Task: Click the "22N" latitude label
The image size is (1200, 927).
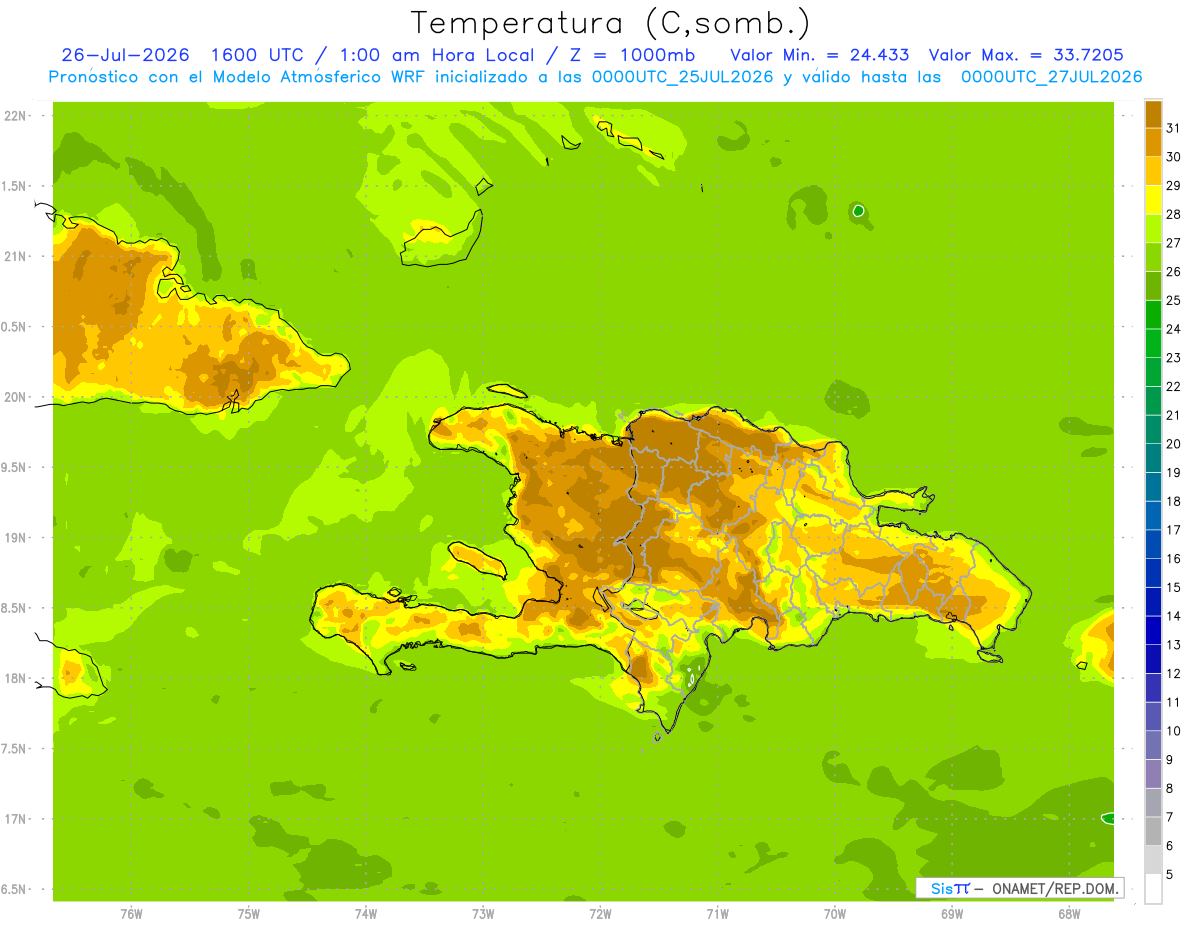Action: (15, 116)
